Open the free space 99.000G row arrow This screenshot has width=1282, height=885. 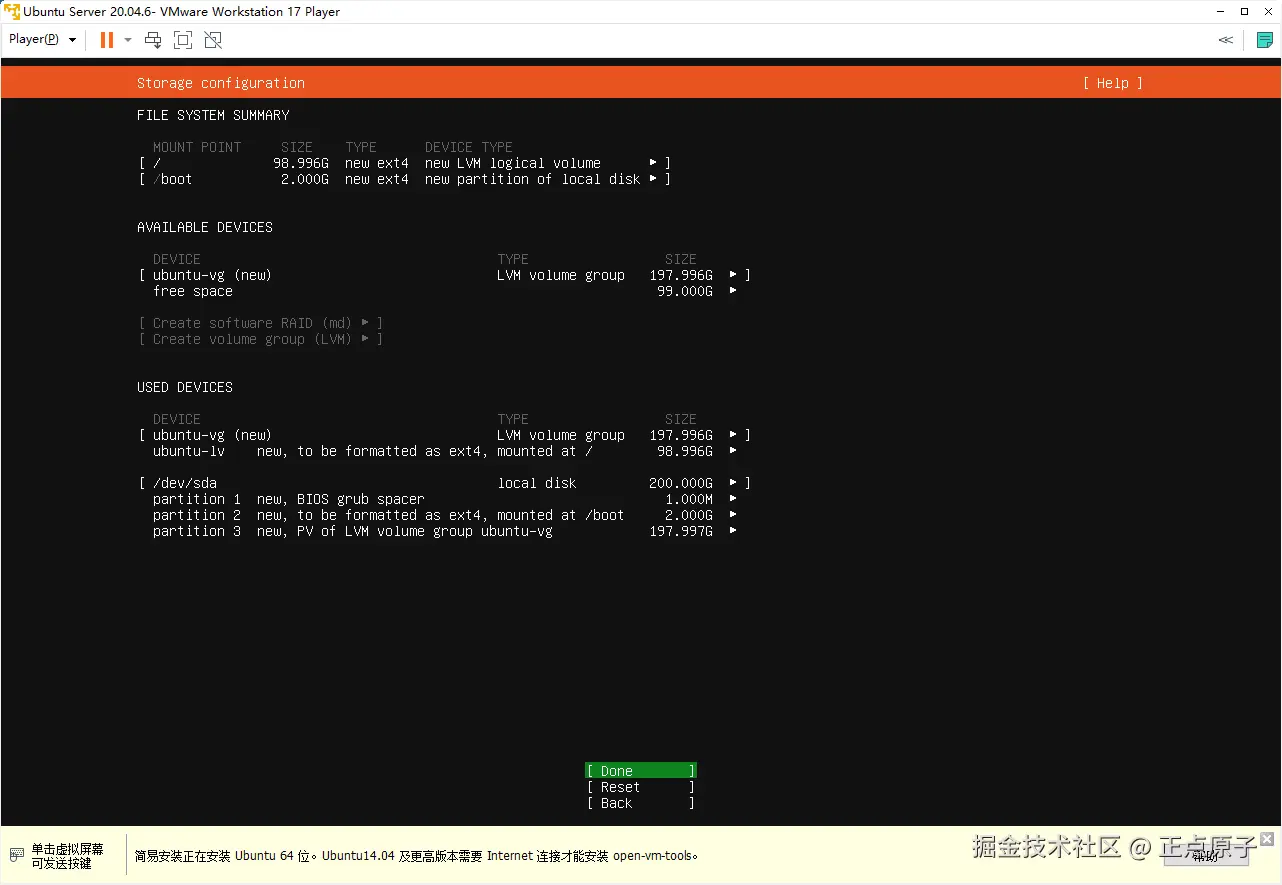point(733,291)
